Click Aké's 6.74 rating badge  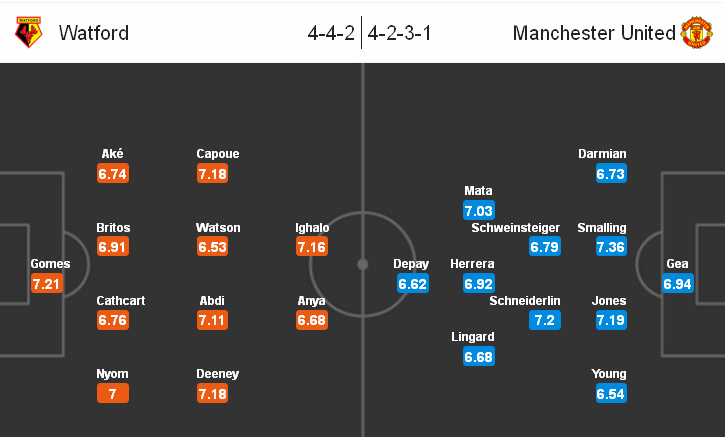tap(113, 174)
